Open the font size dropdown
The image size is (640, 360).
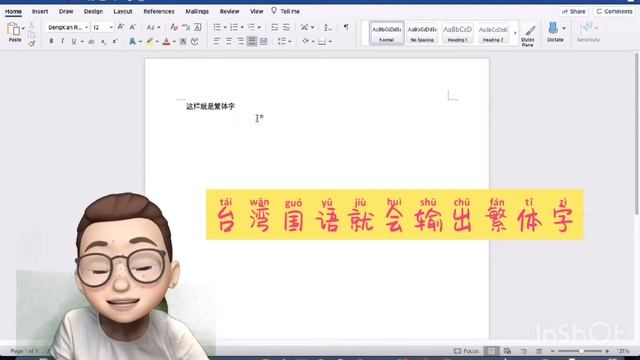coord(111,28)
